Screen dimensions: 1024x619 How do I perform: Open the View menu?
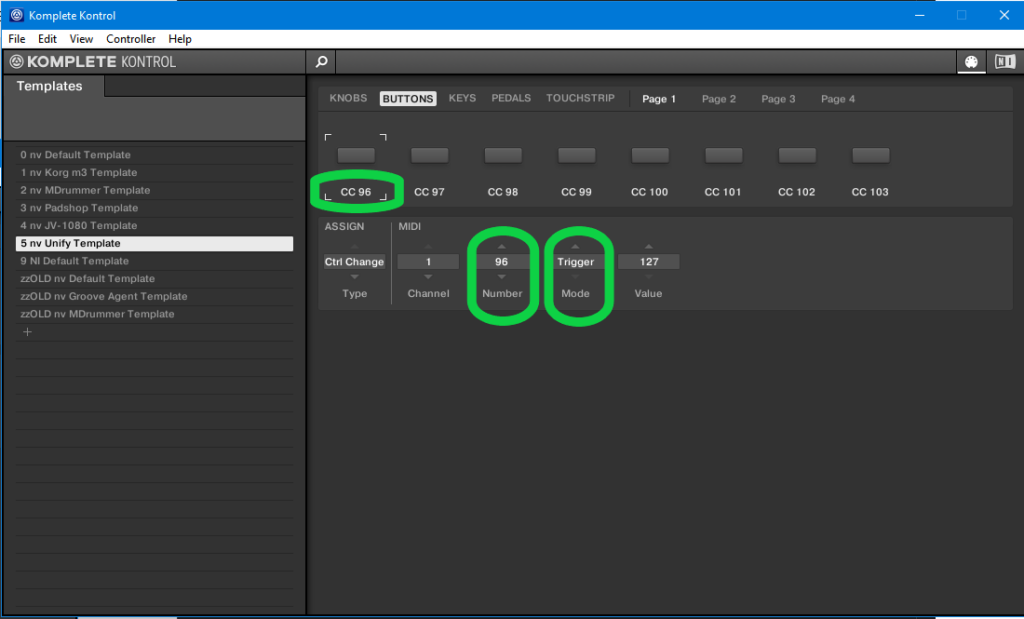(x=81, y=39)
